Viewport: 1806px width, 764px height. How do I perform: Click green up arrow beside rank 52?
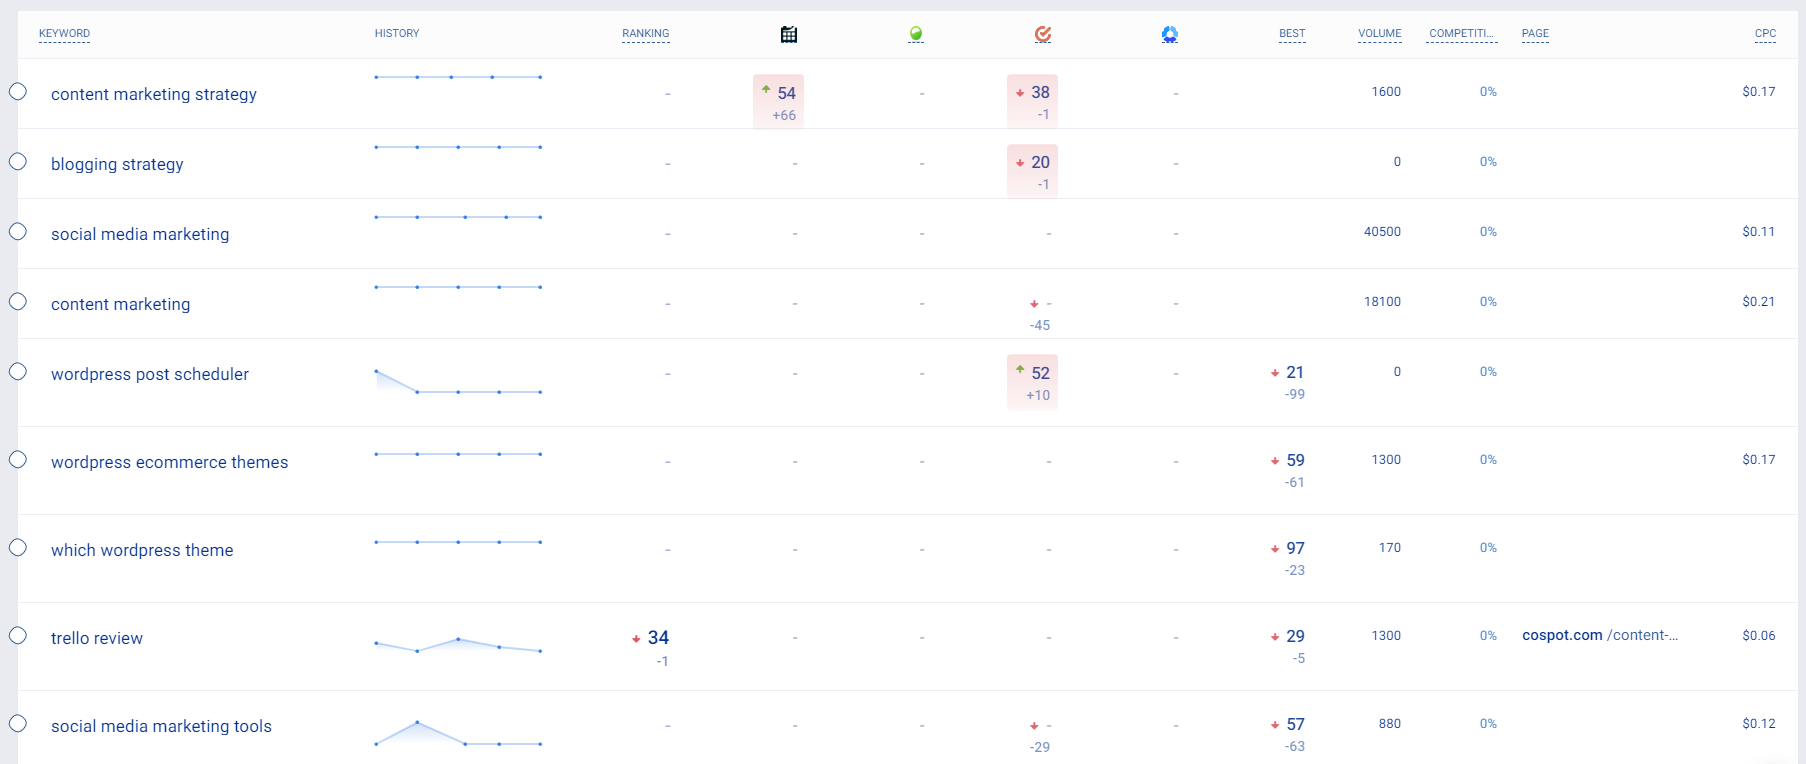[x=1020, y=370]
